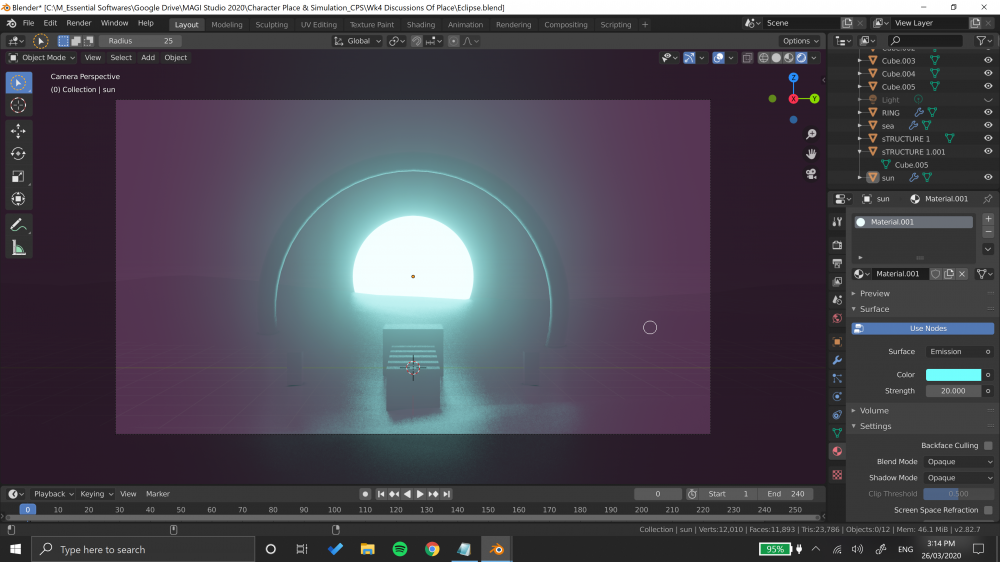1000x562 pixels.
Task: Select the Cursor tool
Action: (x=18, y=105)
